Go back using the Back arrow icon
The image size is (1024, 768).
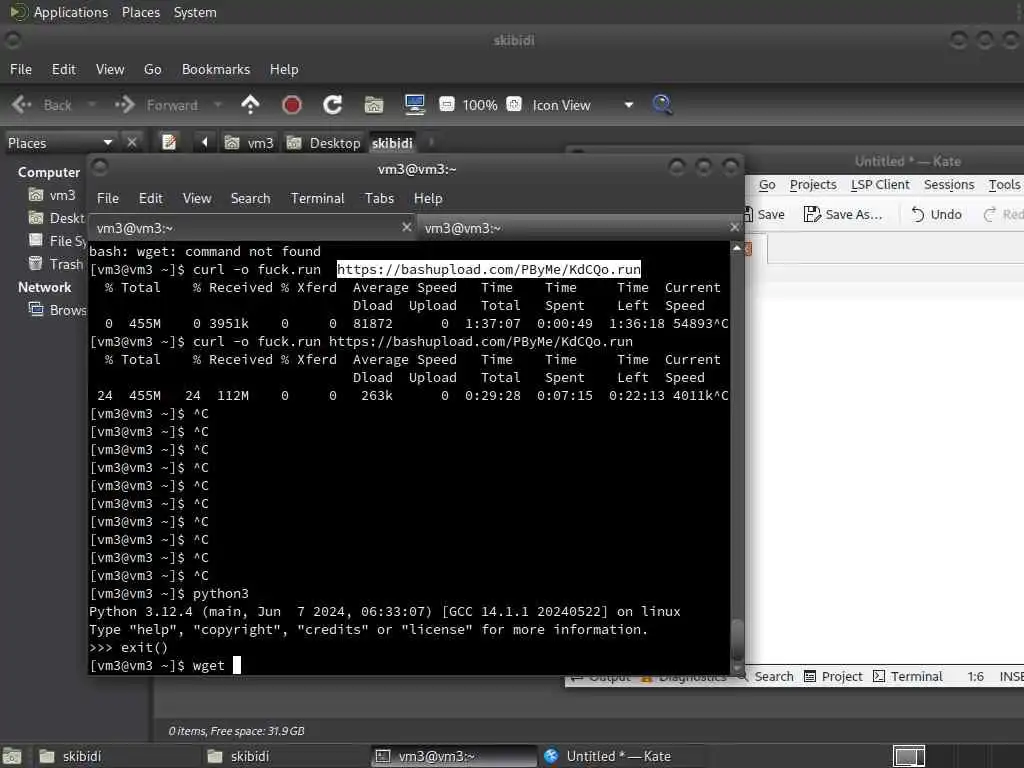point(22,104)
